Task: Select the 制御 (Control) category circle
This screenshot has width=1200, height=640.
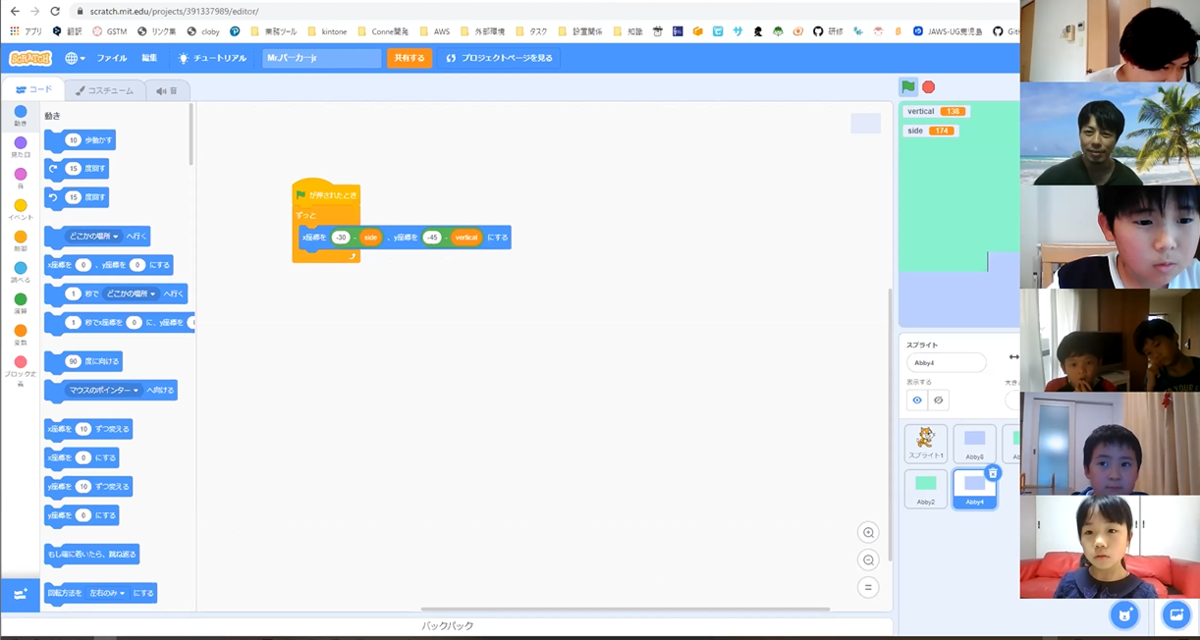Action: 20,237
